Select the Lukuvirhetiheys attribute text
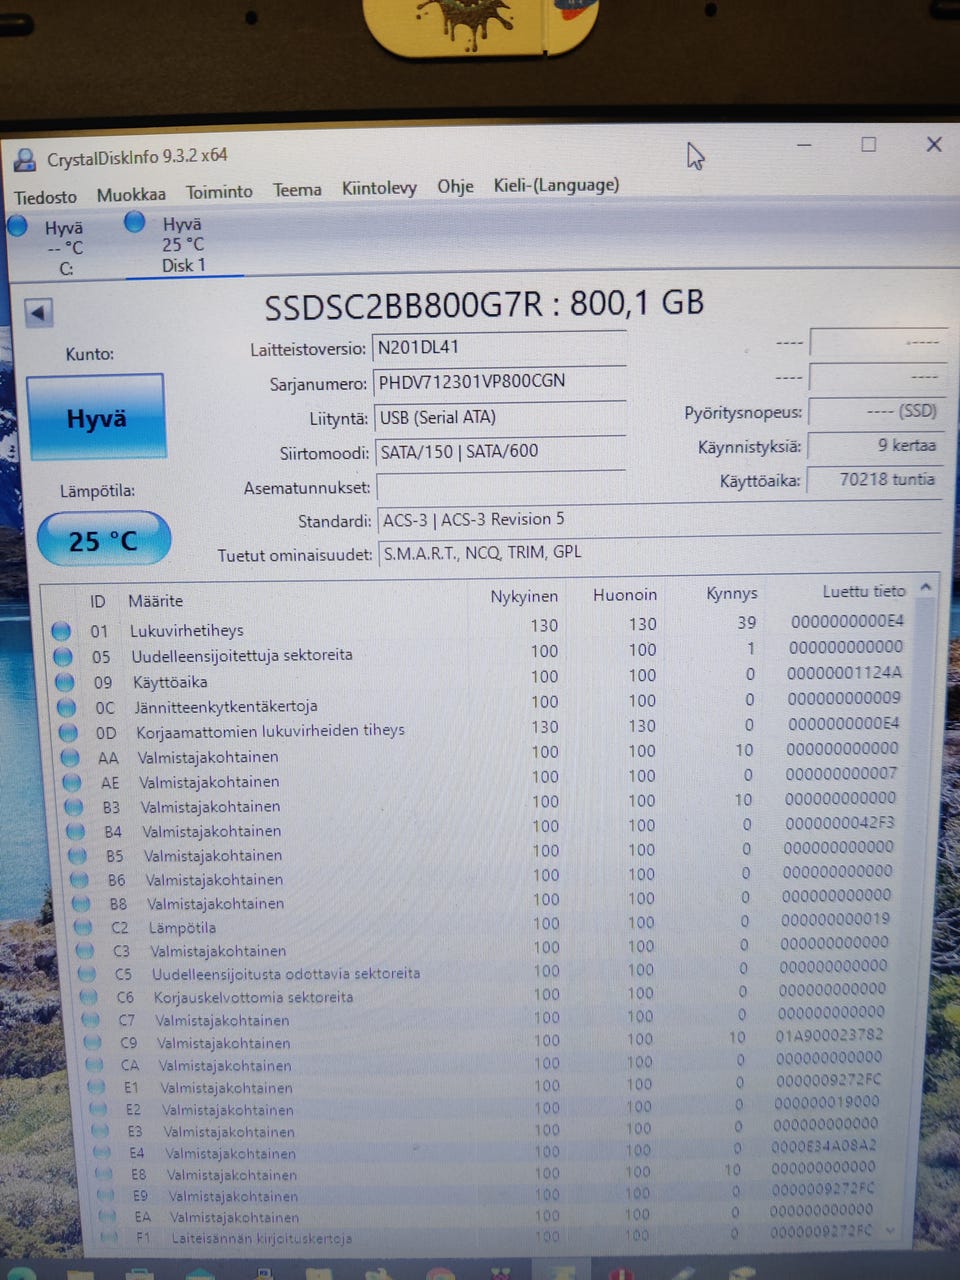960x1280 pixels. tap(187, 631)
